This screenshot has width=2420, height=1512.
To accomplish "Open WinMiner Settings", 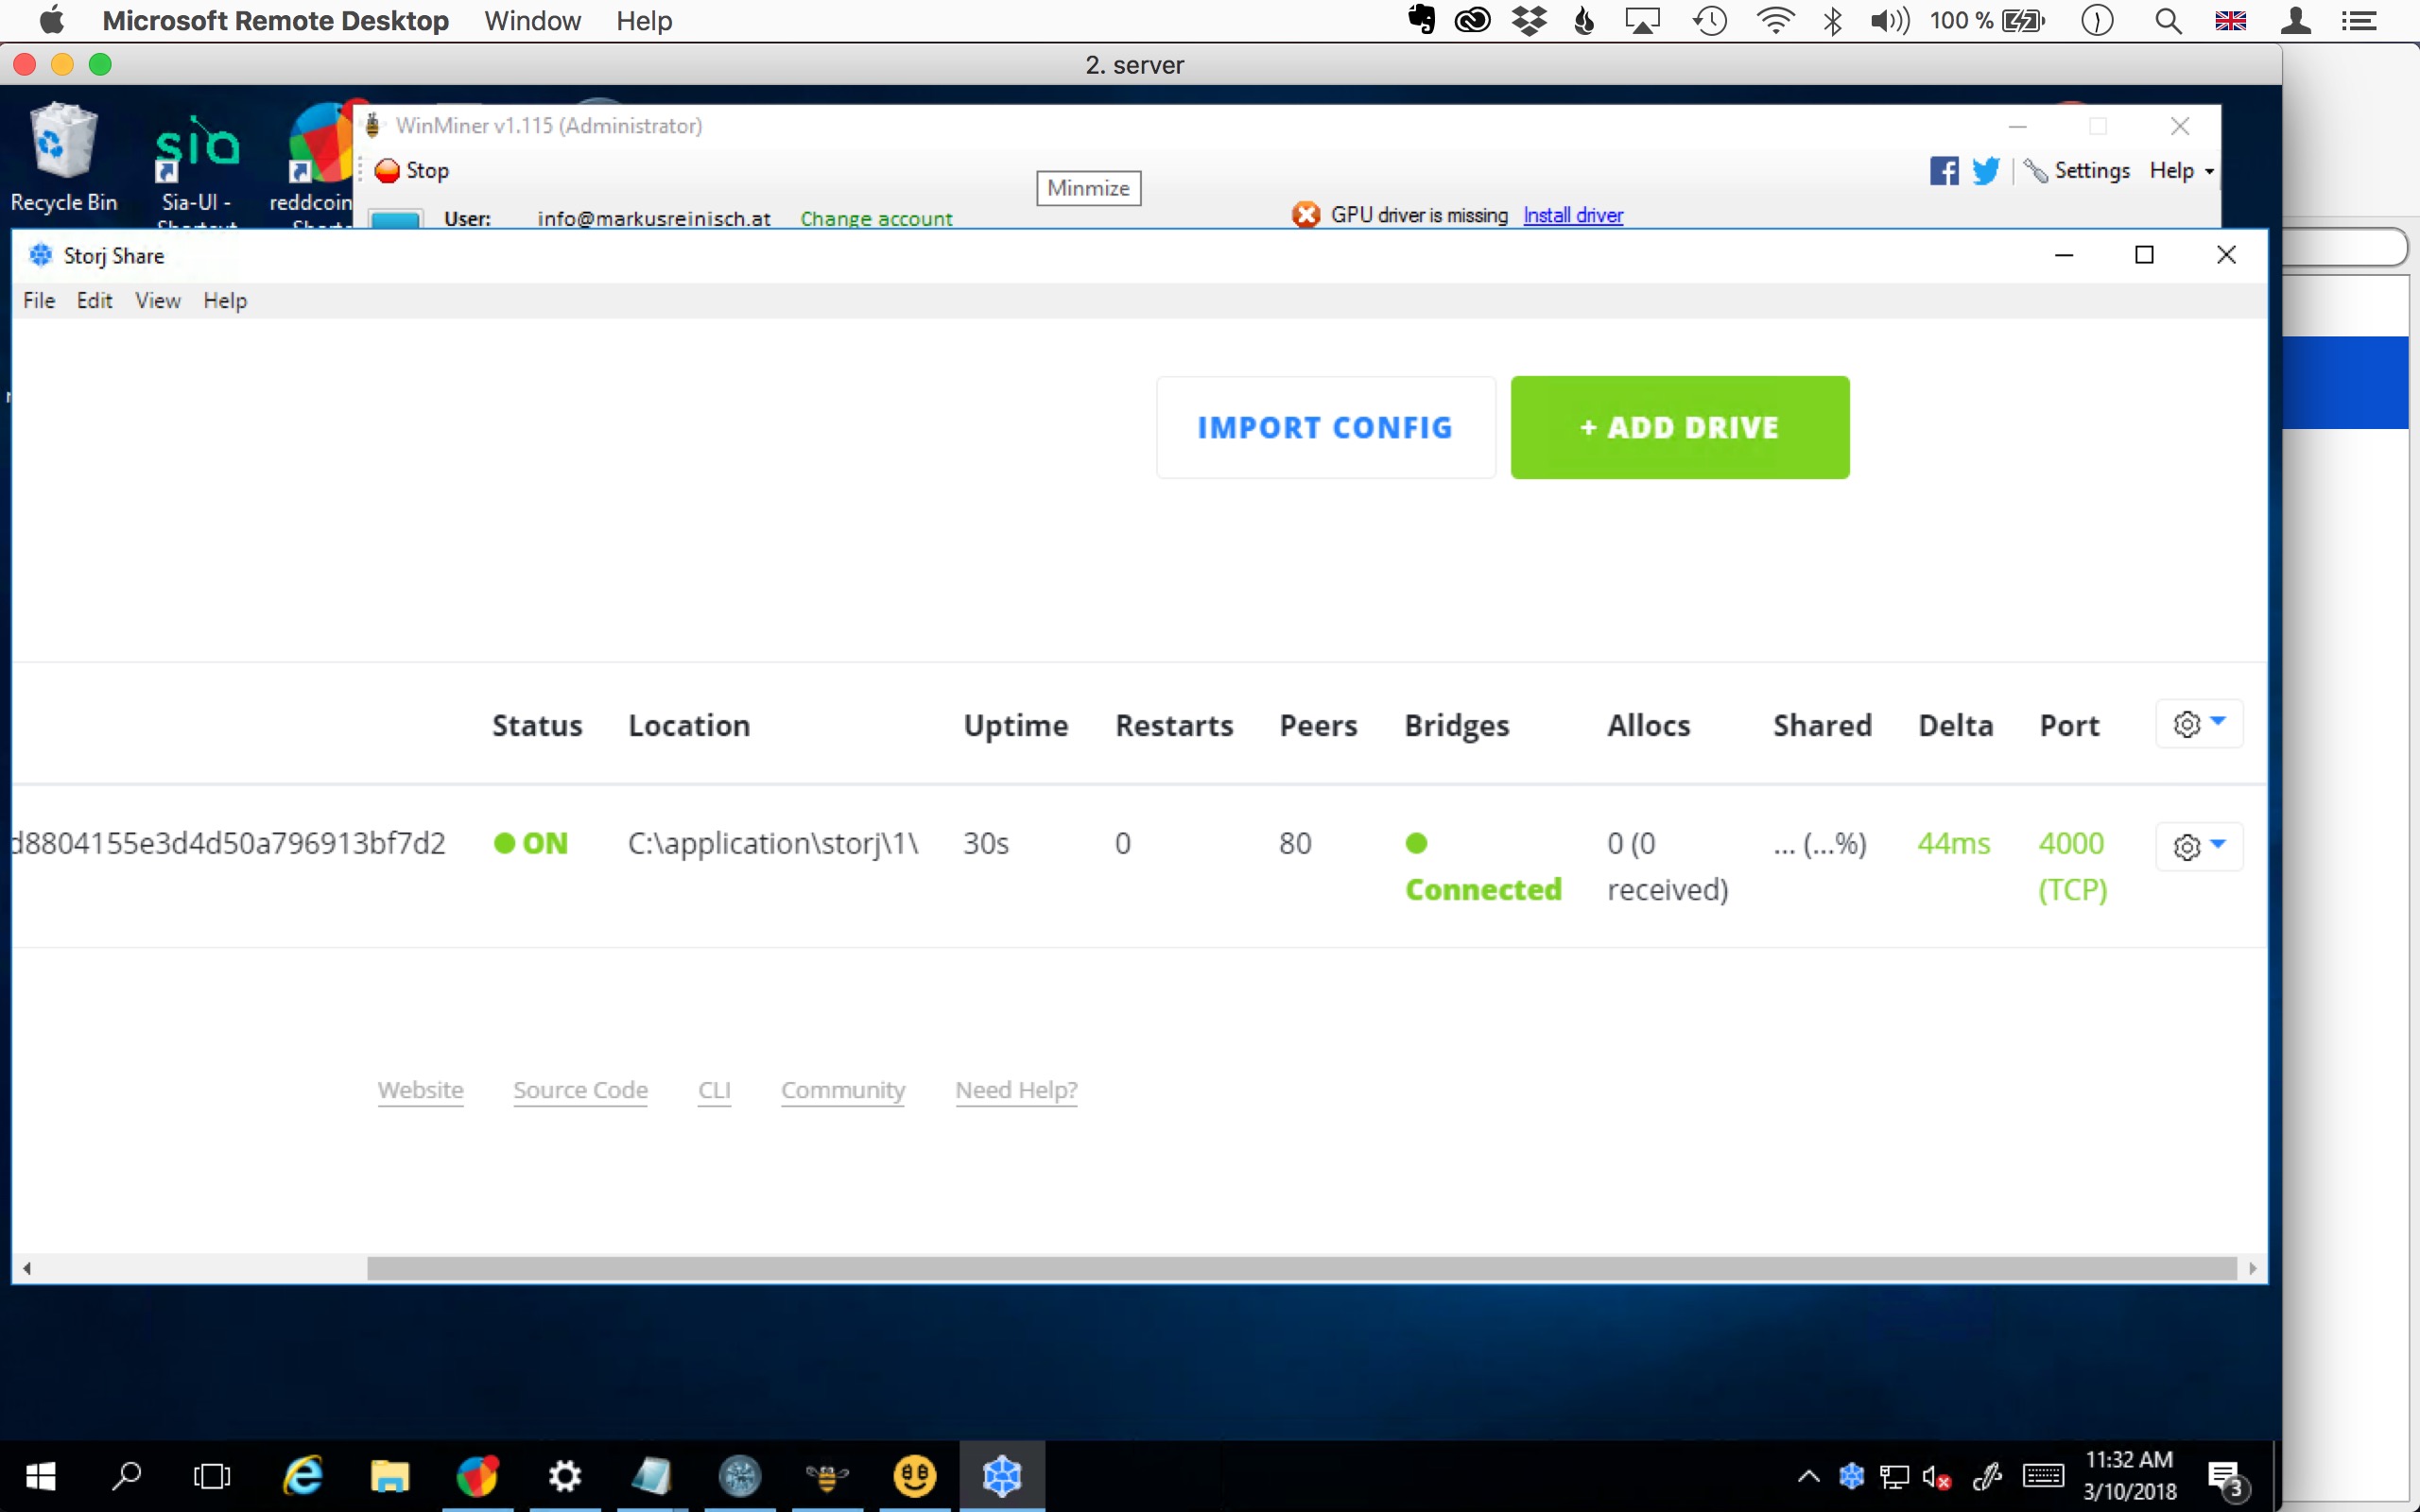I will tap(2079, 171).
